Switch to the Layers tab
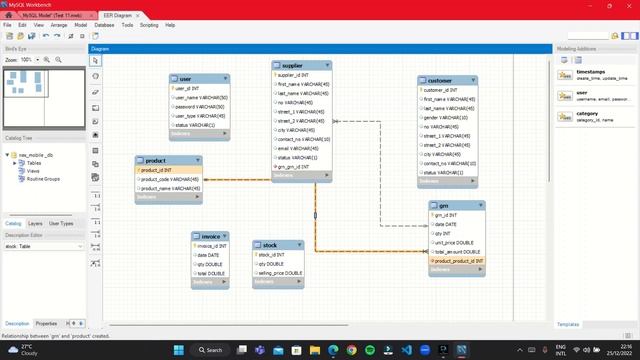This screenshot has width=640, height=360. tap(35, 224)
